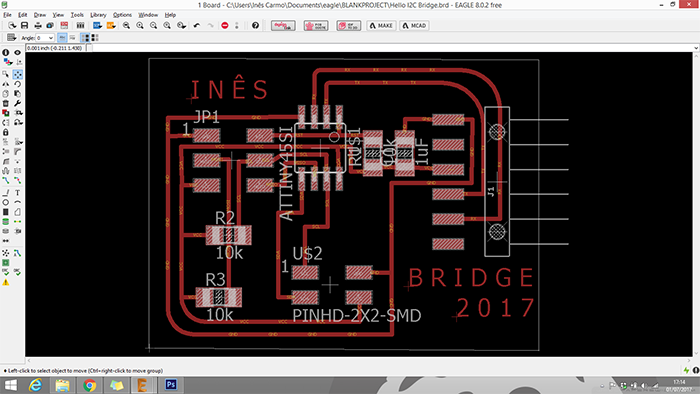Open the Errors warning triangle
Viewport: 700px width, 394px height.
point(6,282)
